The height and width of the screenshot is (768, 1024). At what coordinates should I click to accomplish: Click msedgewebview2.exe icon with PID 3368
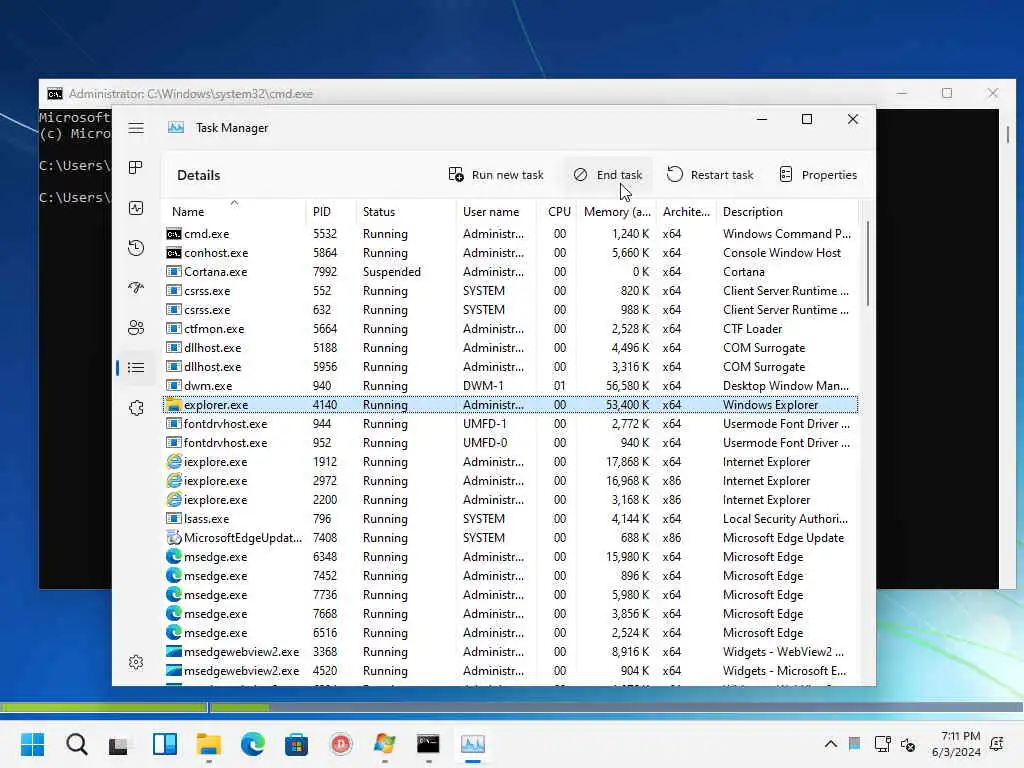[174, 651]
